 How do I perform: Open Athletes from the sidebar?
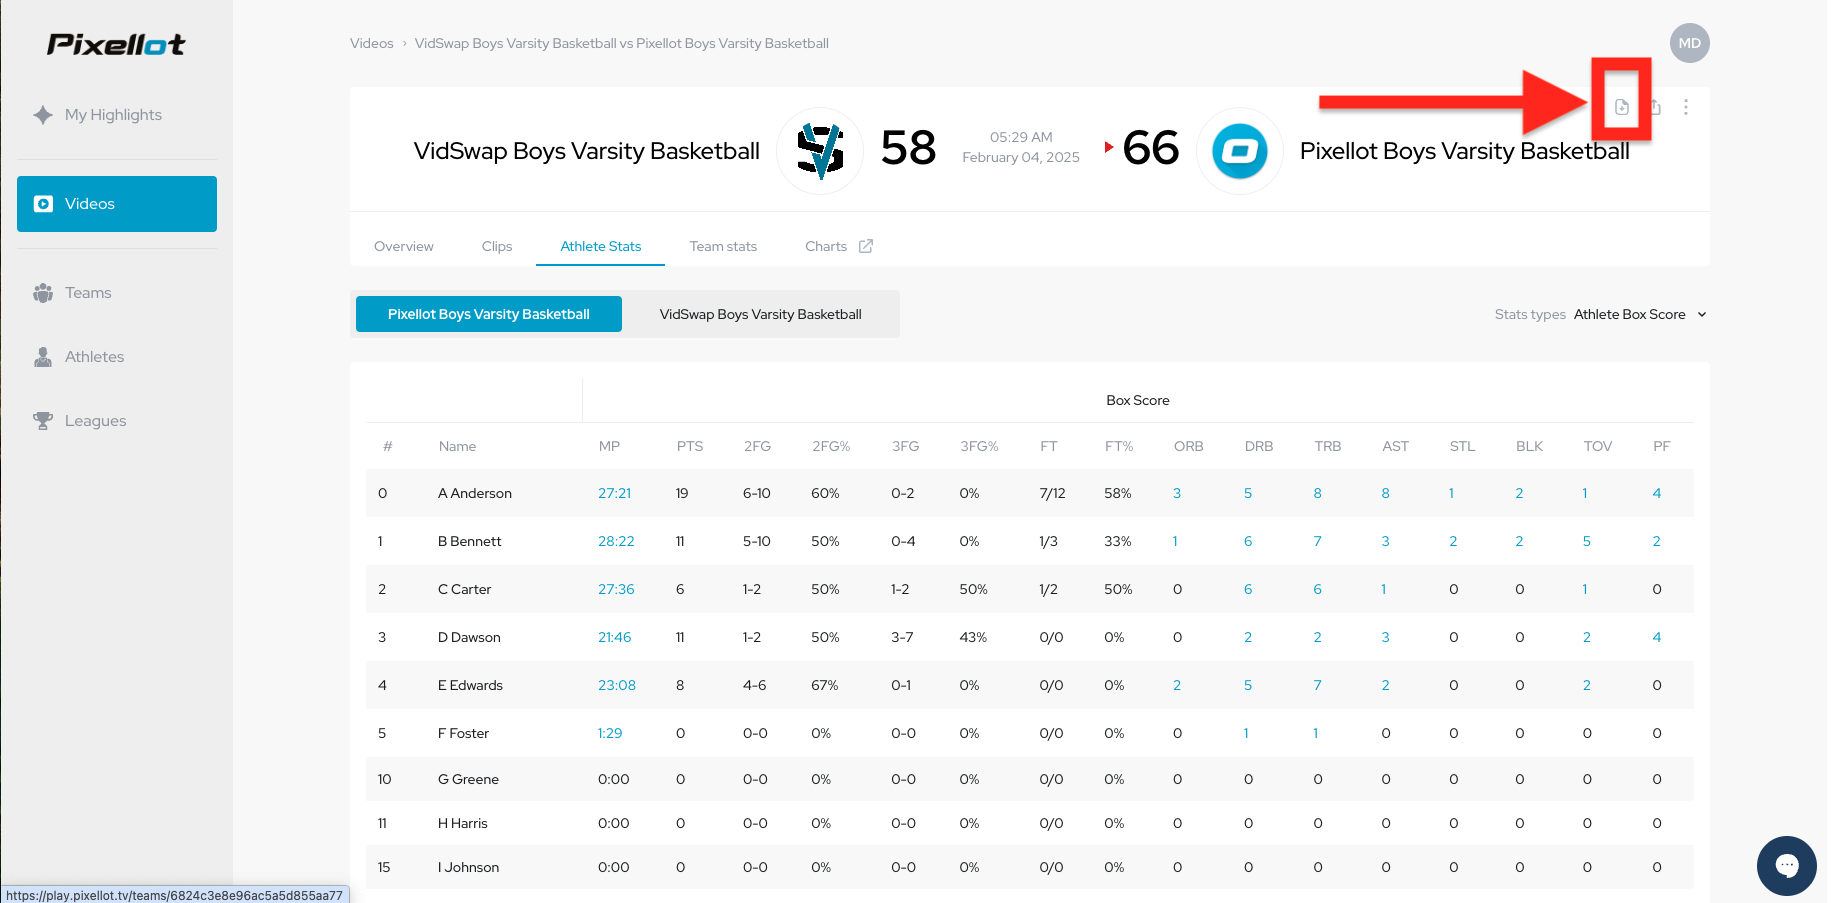pyautogui.click(x=117, y=357)
